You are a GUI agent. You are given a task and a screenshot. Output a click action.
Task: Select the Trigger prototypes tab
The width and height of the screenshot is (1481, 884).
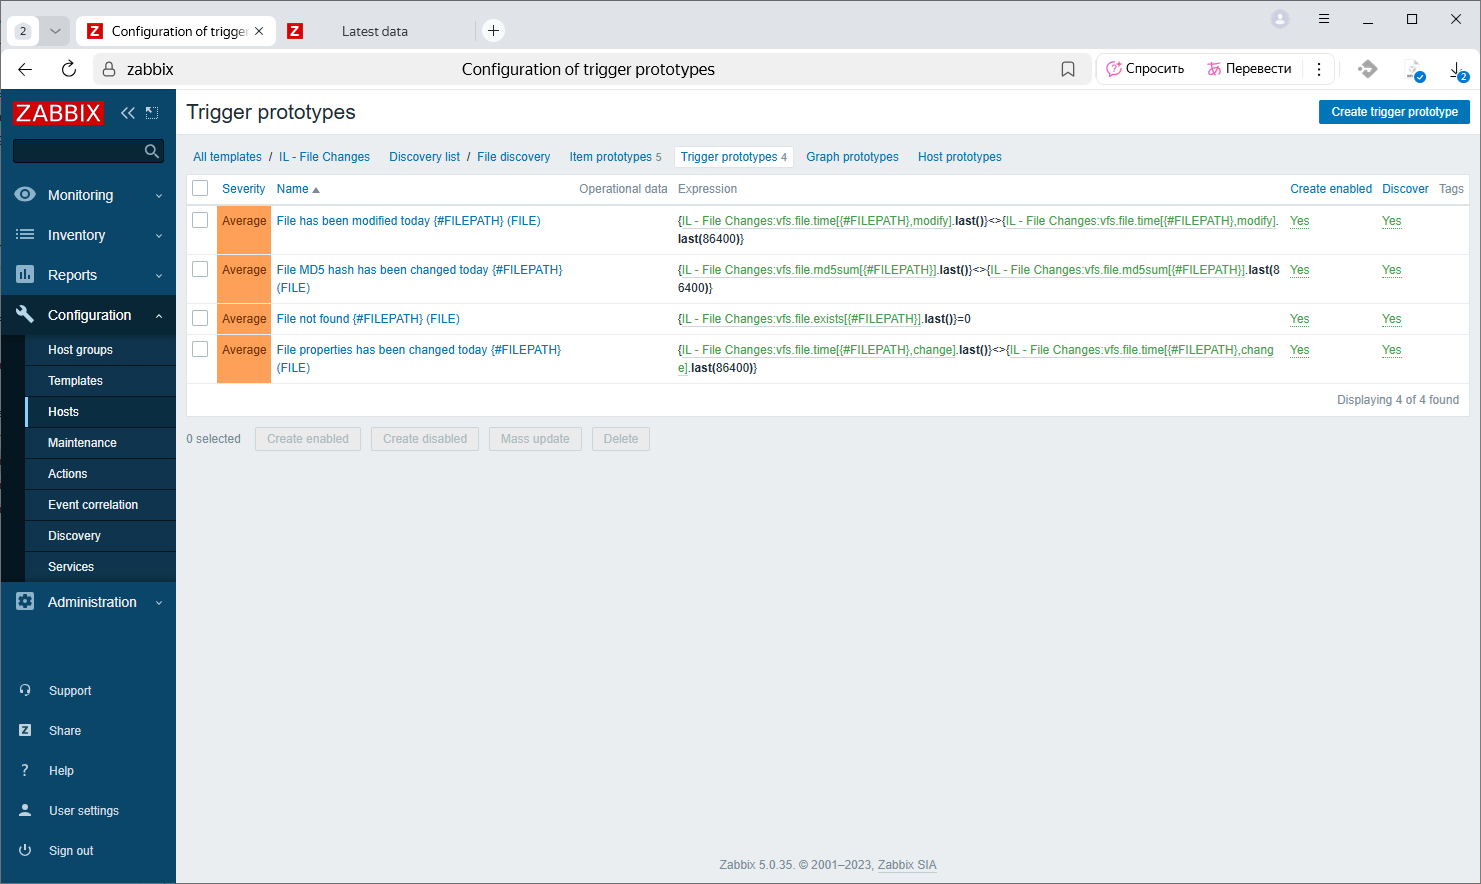[x=733, y=157]
